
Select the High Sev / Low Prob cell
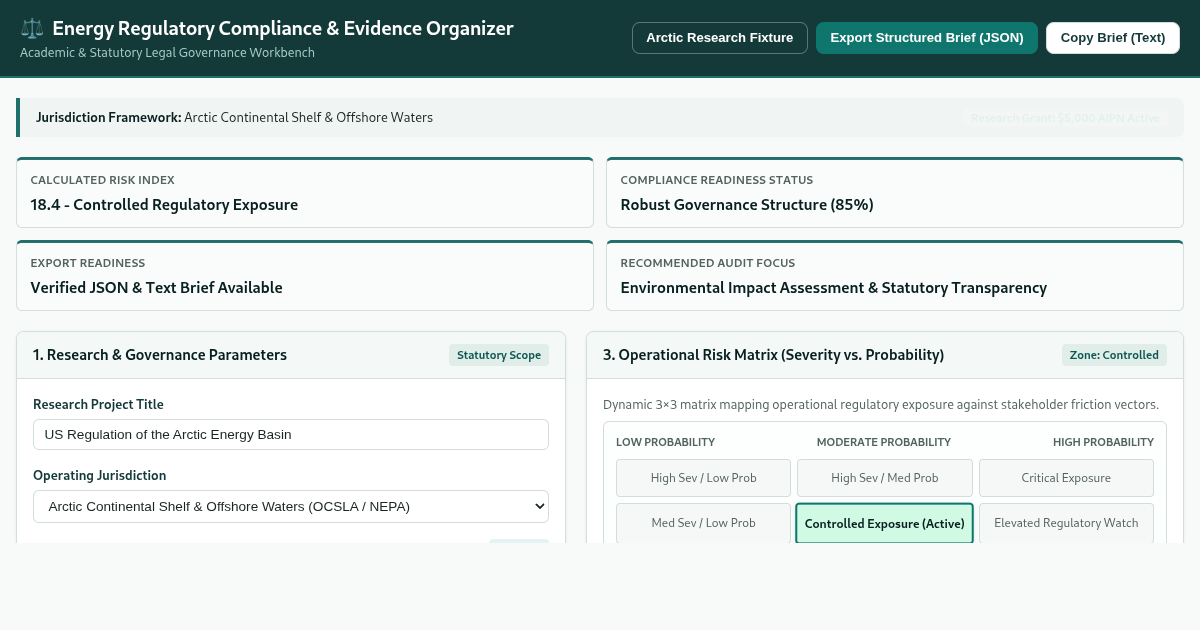coord(703,478)
